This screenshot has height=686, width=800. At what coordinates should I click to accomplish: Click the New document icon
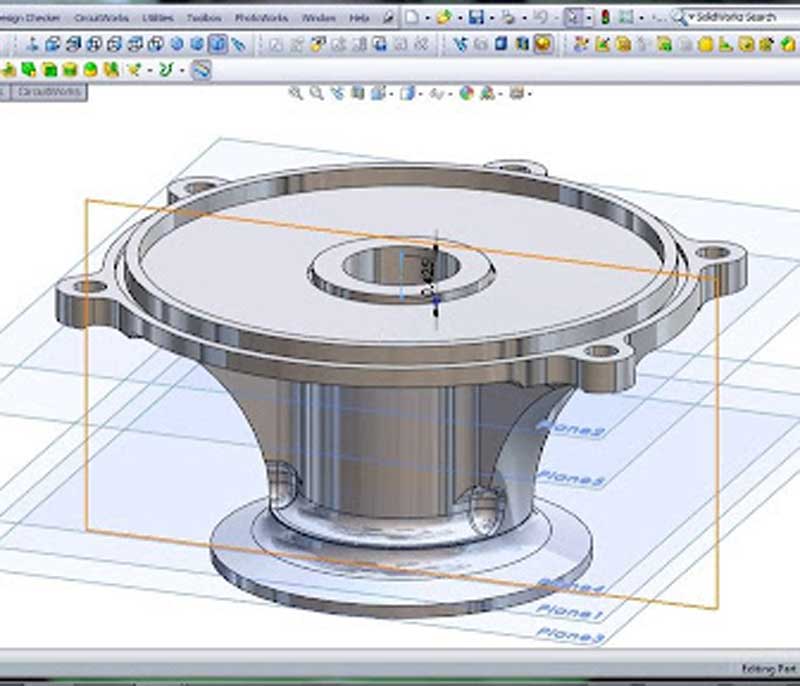(413, 17)
